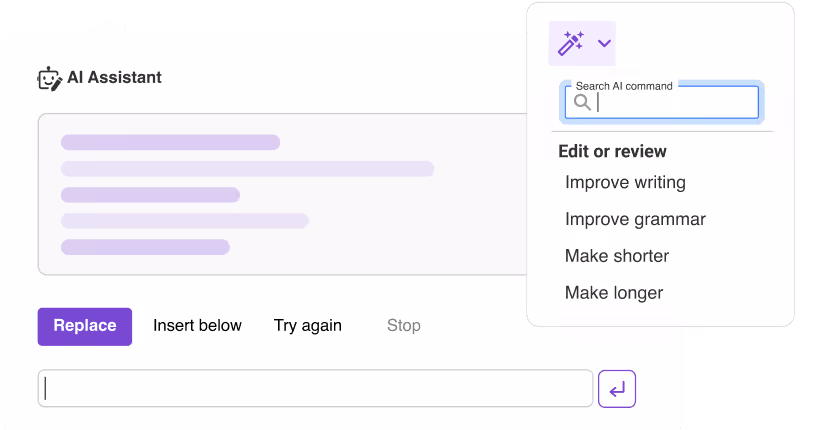The image size is (815, 430).
Task: Click the Insert below button
Action: pos(197,326)
